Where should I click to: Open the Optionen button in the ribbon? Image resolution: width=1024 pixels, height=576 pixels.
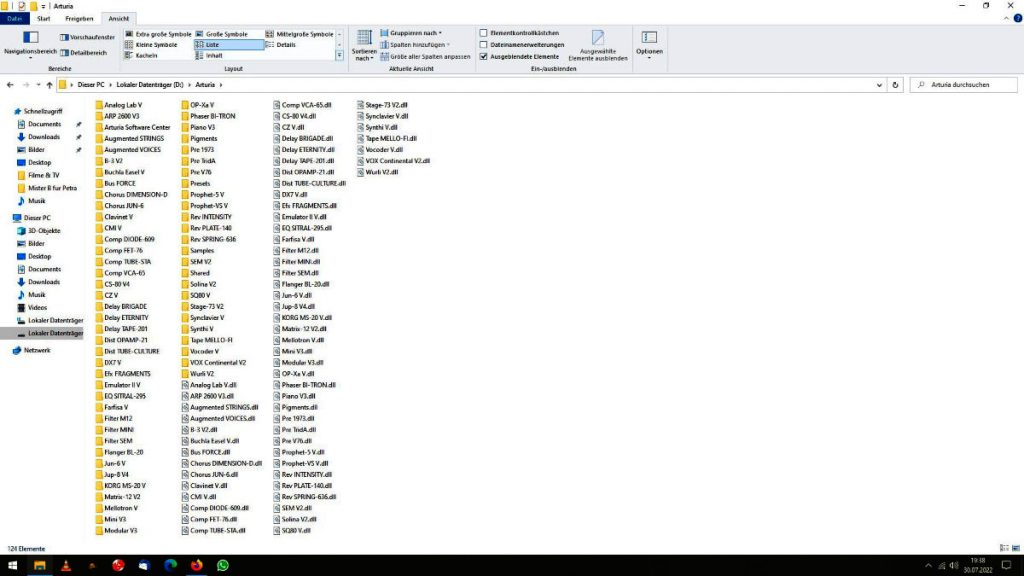coord(649,44)
